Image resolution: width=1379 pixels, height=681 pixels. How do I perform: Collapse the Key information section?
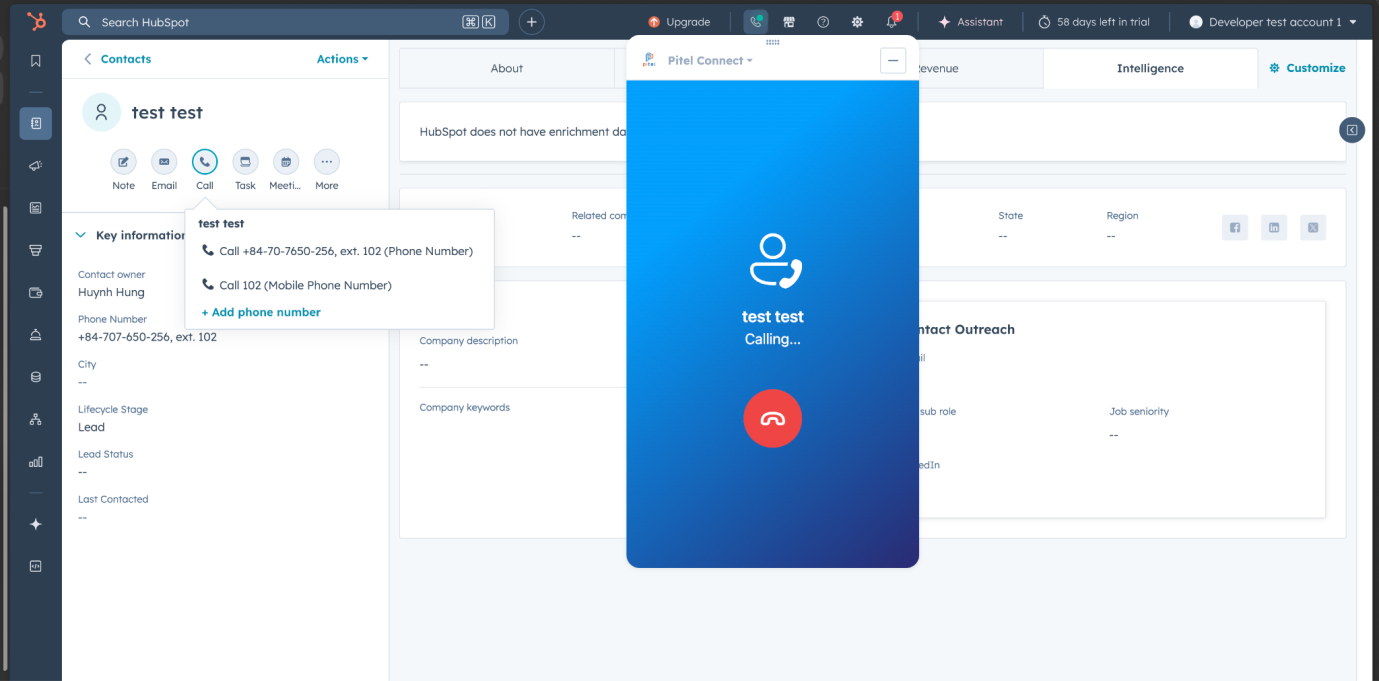[x=81, y=235]
